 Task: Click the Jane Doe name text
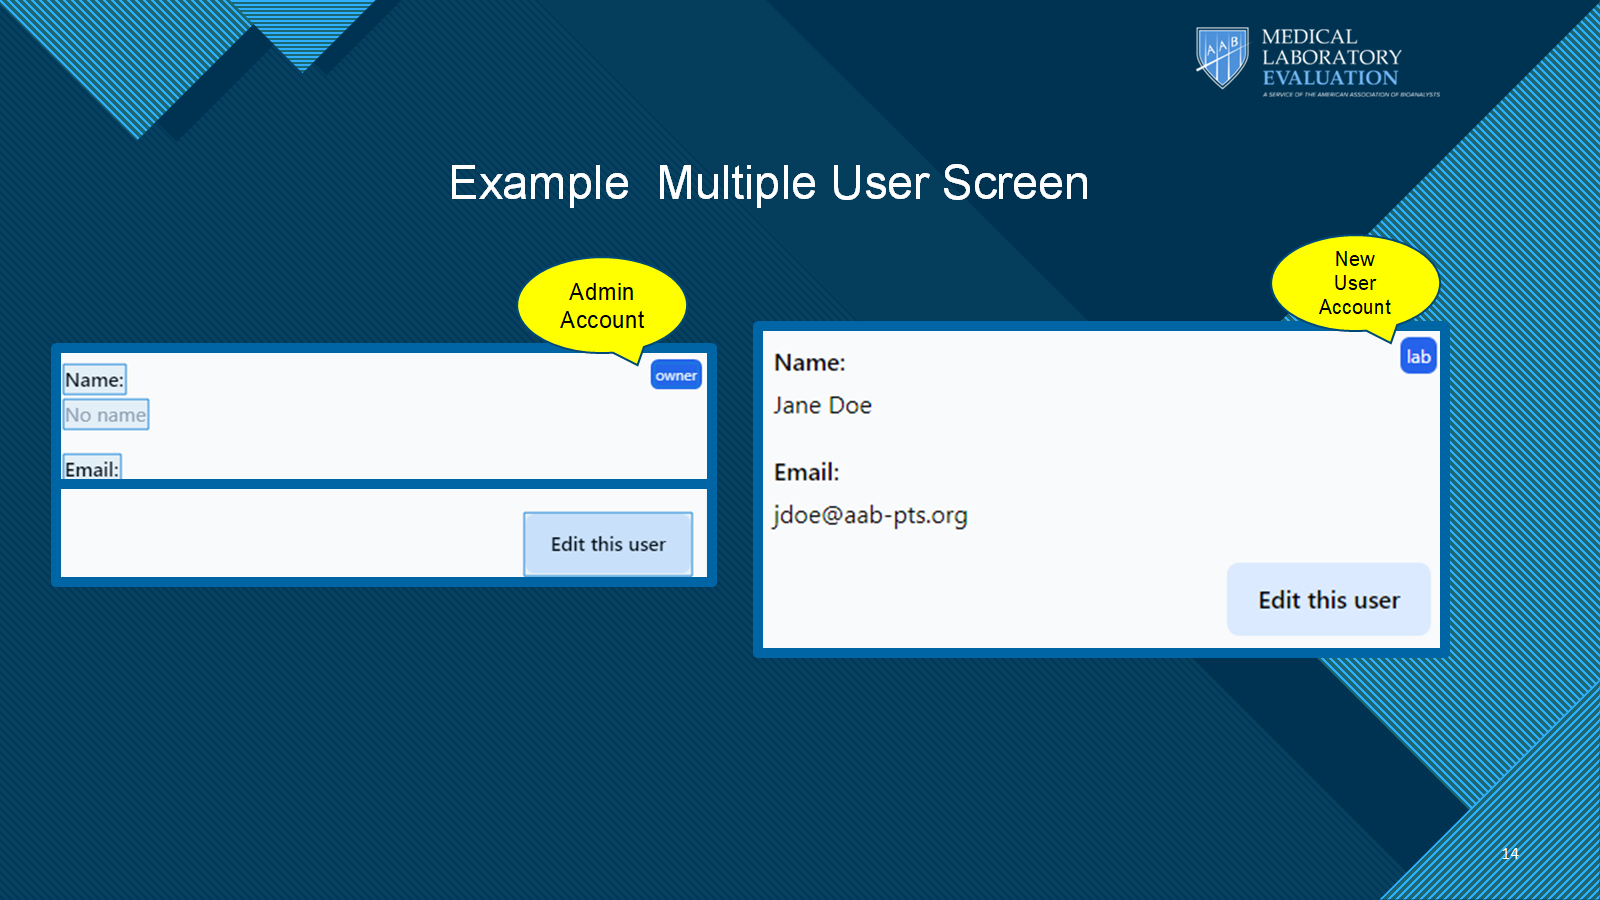[822, 405]
